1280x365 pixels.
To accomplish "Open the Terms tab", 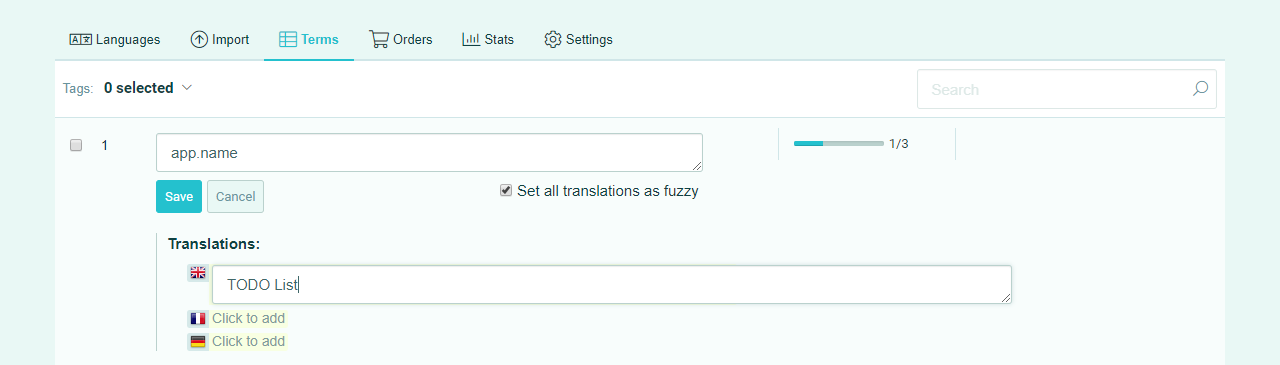I will [309, 40].
